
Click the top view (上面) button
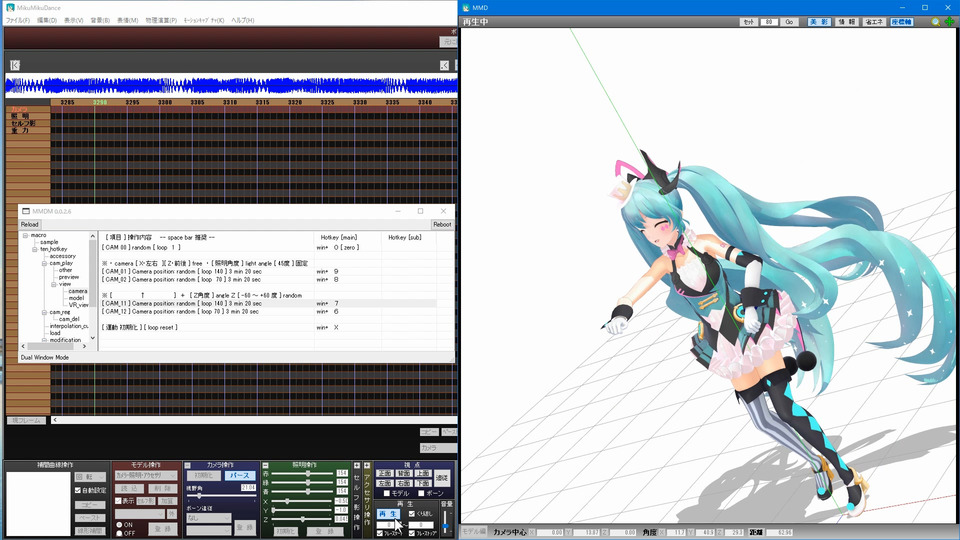point(423,473)
